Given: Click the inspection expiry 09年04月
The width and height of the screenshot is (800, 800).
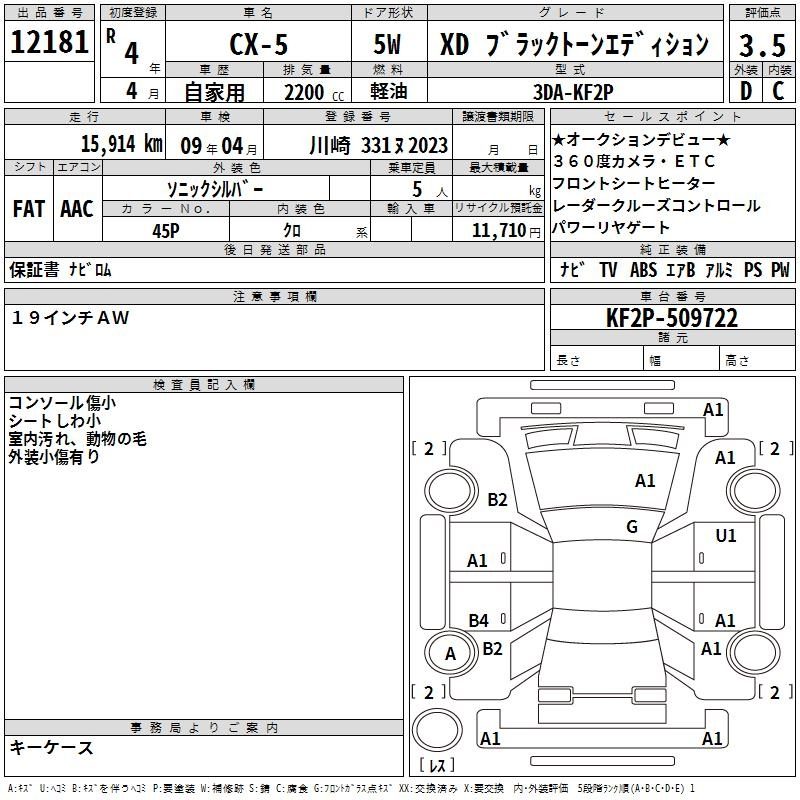Looking at the screenshot, I should 219,146.
